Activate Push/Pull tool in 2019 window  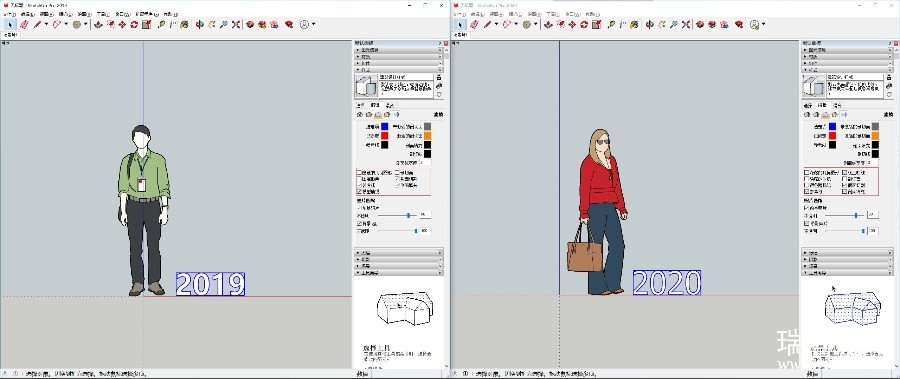tap(98, 25)
